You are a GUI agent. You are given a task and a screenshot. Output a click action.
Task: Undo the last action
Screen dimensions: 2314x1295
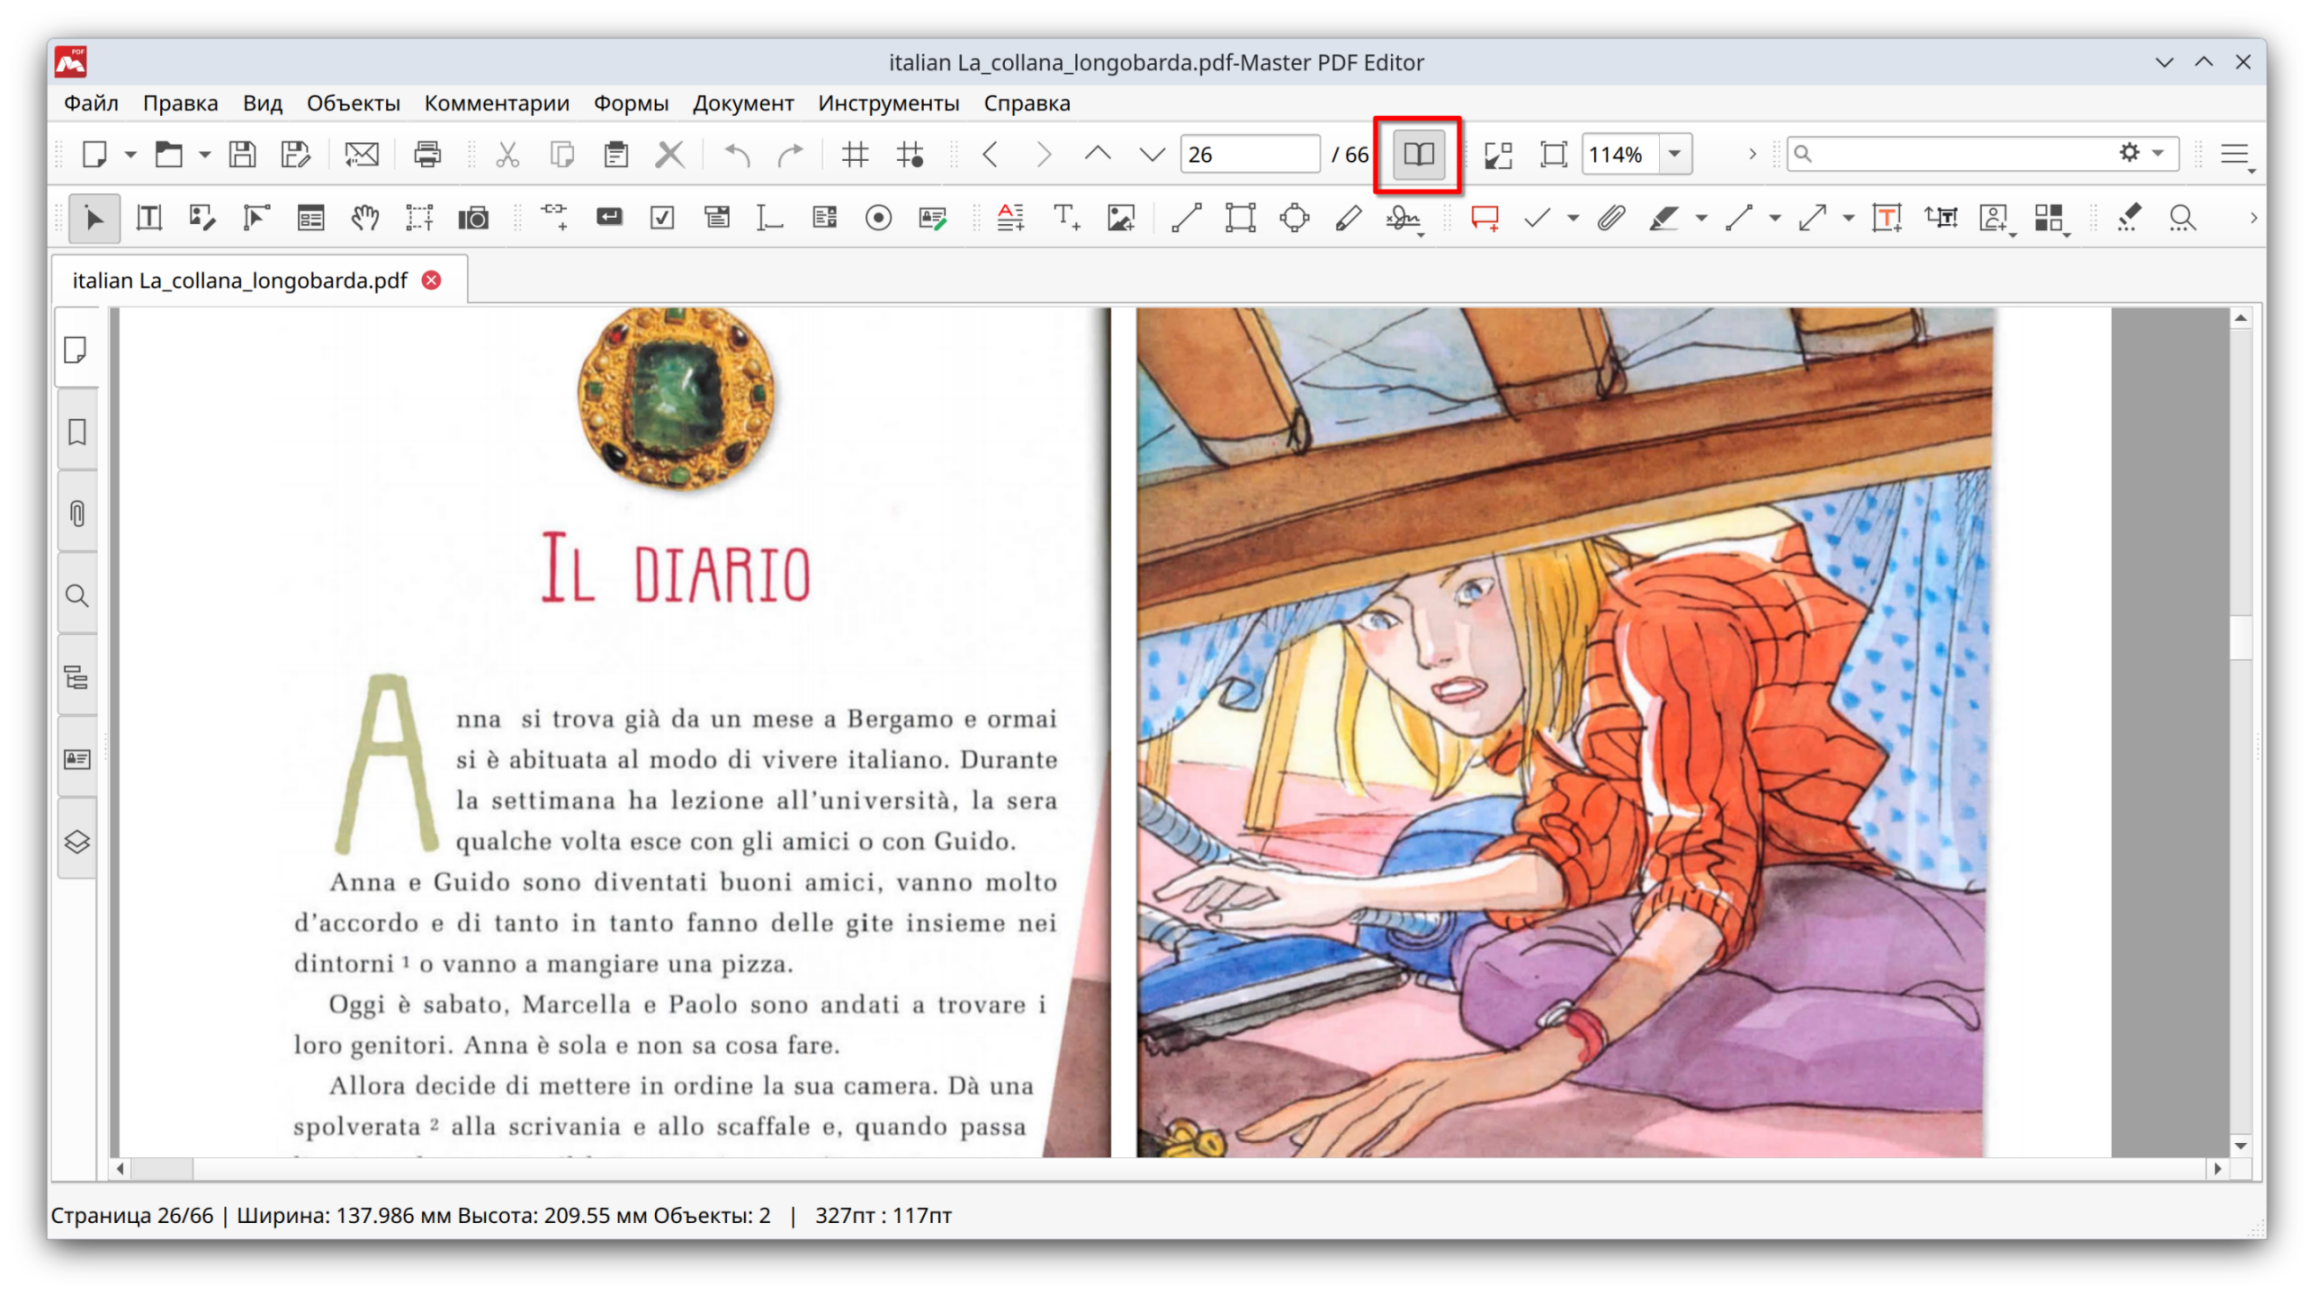(737, 154)
